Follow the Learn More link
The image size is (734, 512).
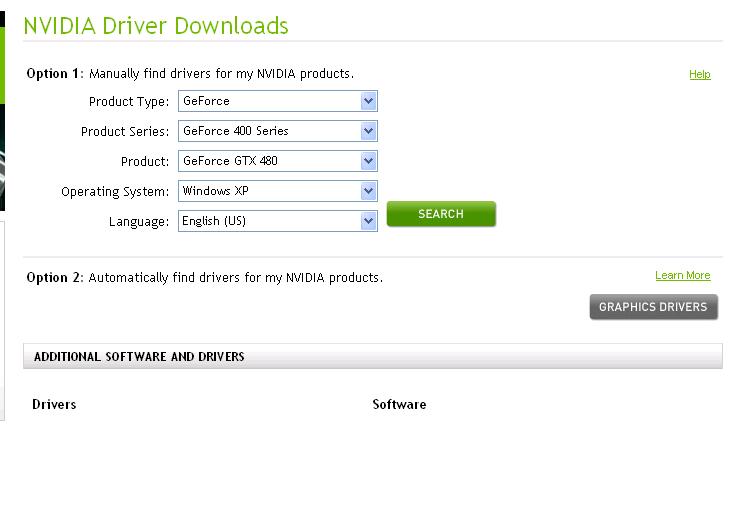pyautogui.click(x=683, y=276)
